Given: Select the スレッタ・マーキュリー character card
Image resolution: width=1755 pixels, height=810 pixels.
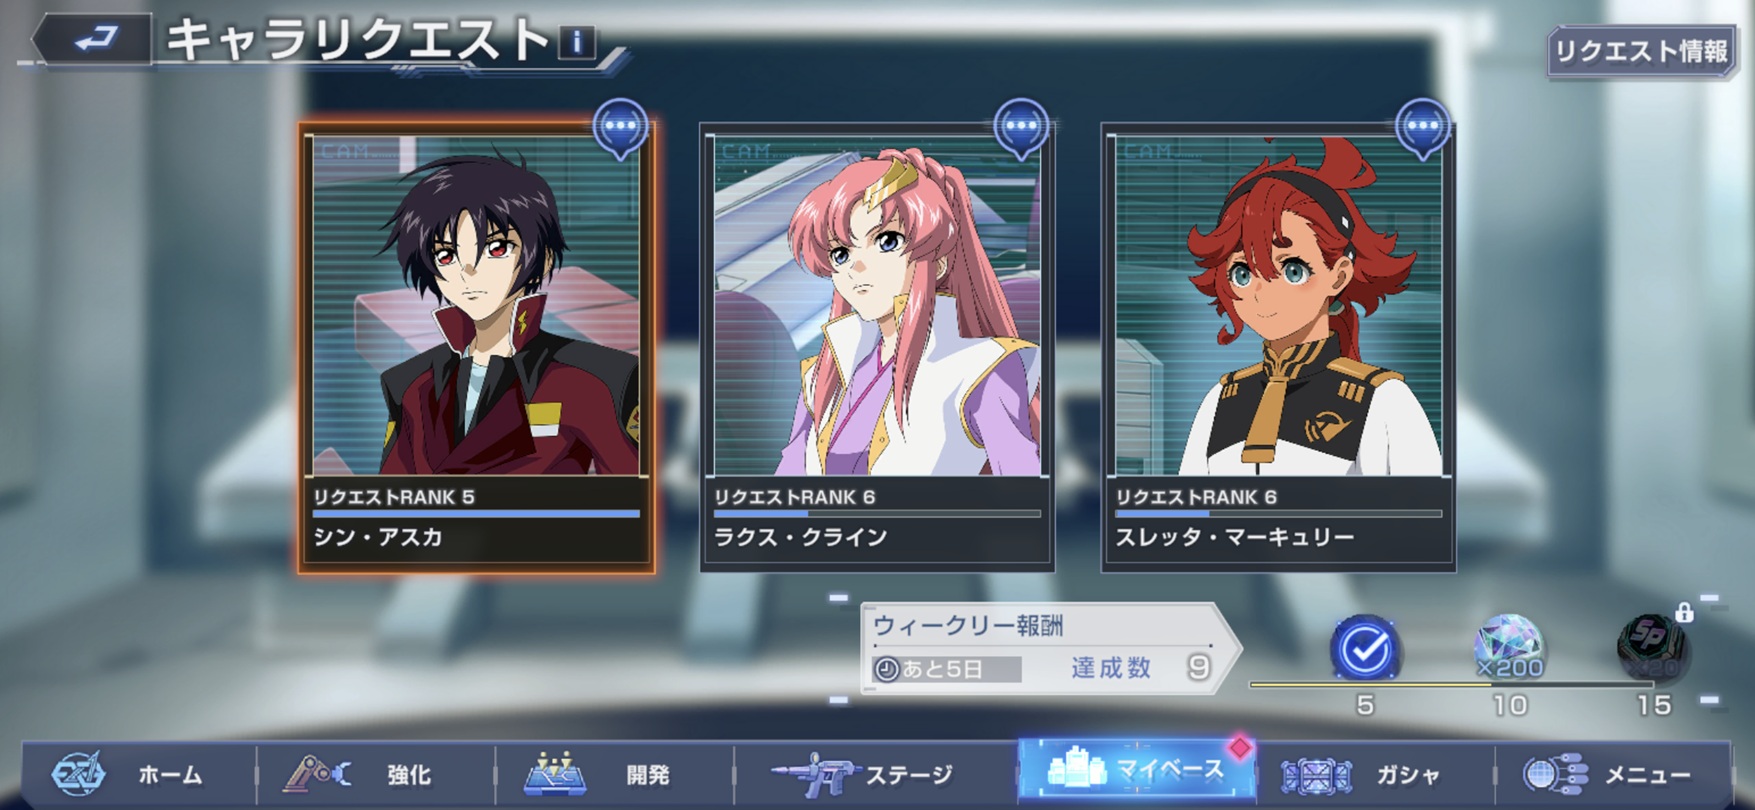Looking at the screenshot, I should click(x=1278, y=347).
